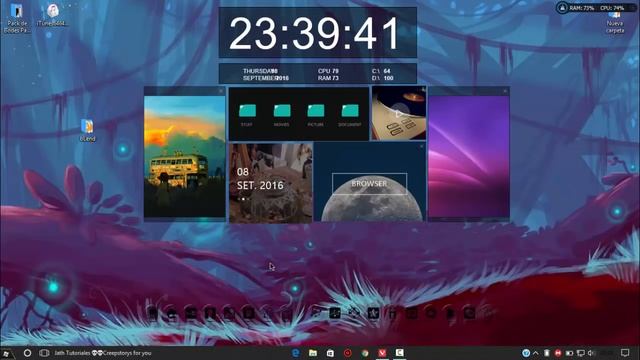Open the Windows Start menu
This screenshot has height=360, width=640.
coord(6,353)
